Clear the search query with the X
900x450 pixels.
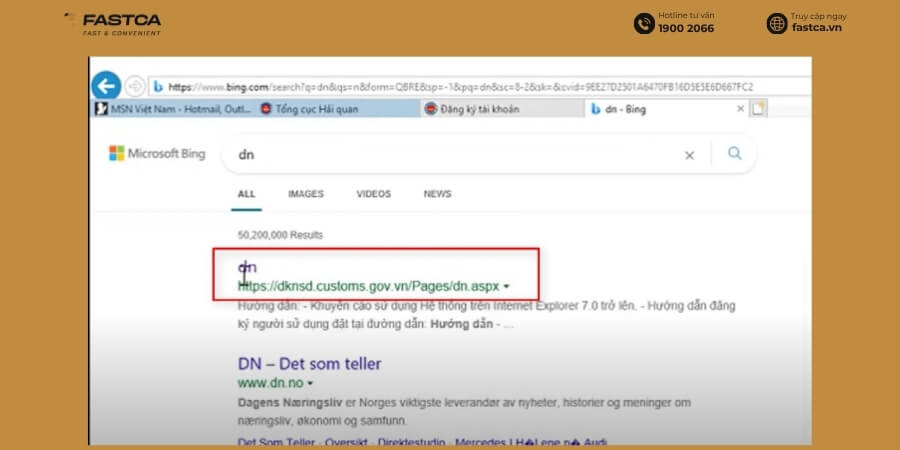tap(689, 156)
